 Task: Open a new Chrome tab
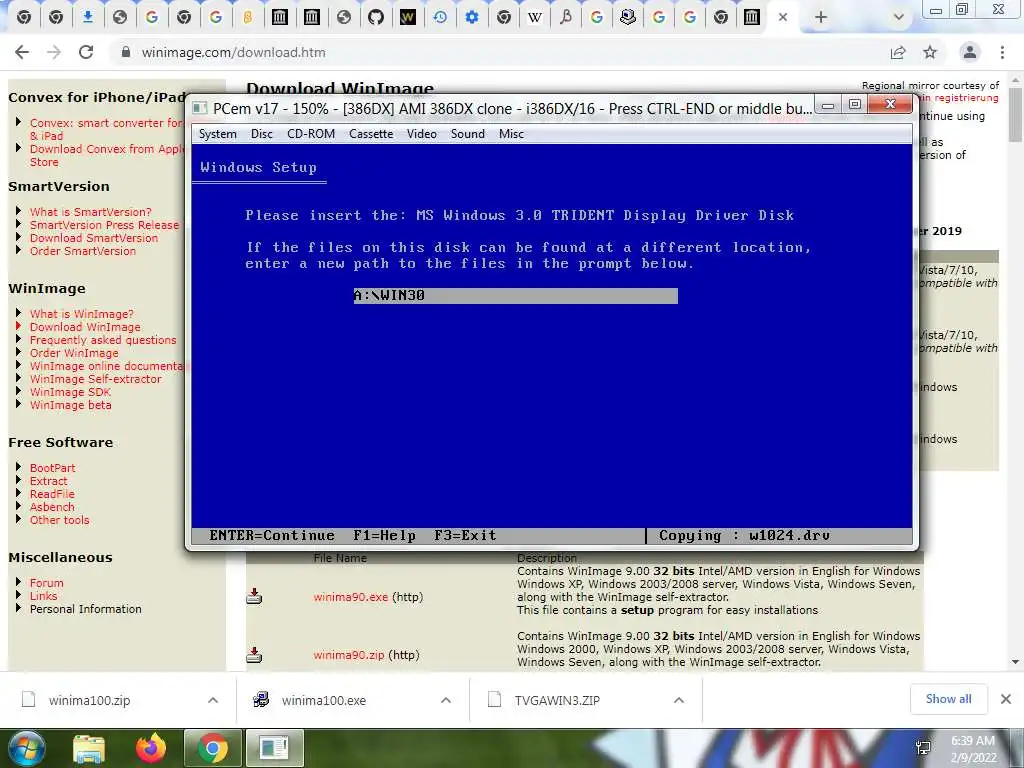click(821, 18)
